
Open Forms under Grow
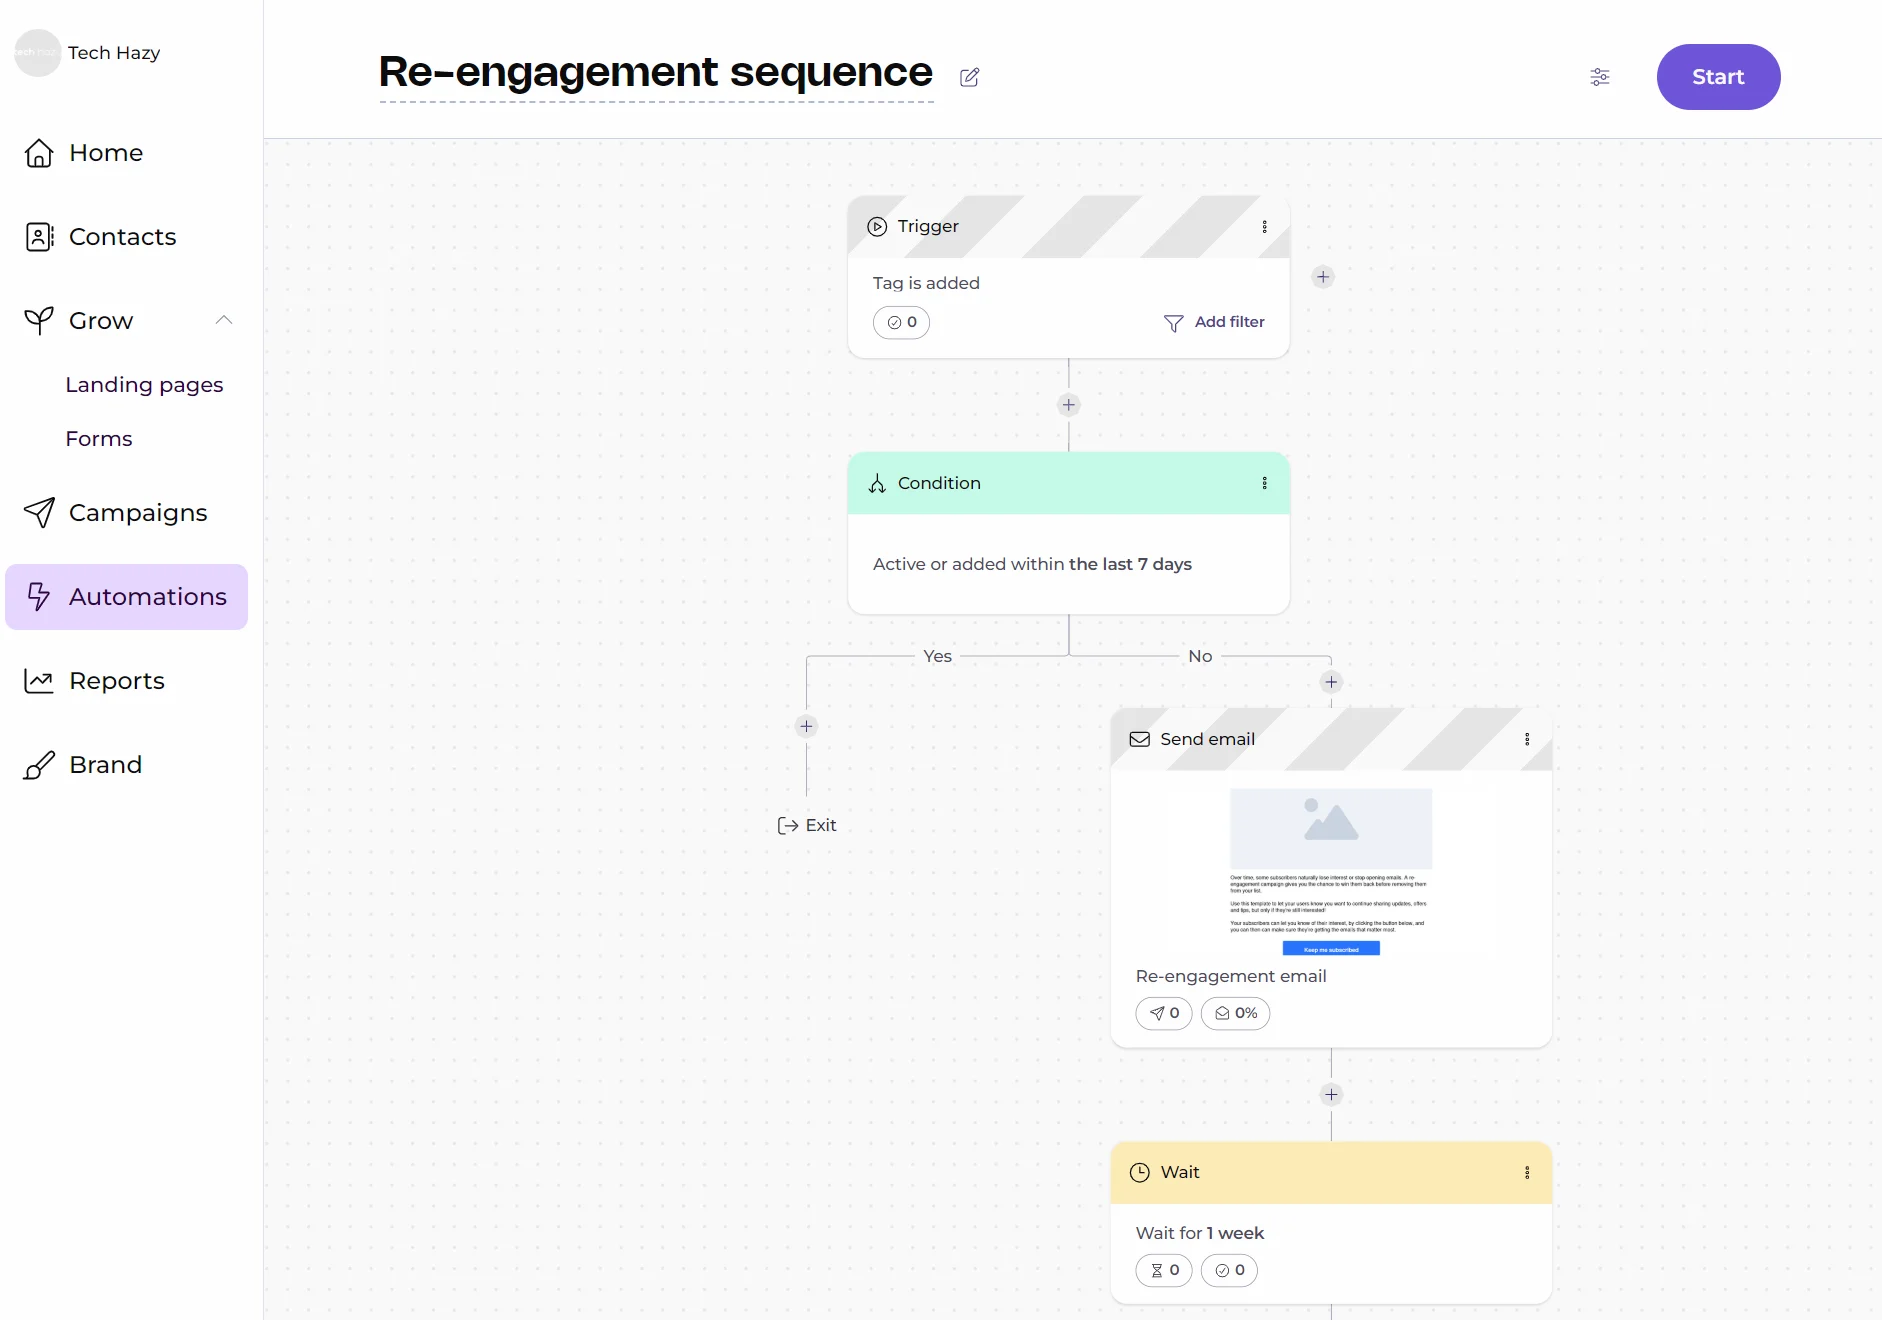(99, 439)
